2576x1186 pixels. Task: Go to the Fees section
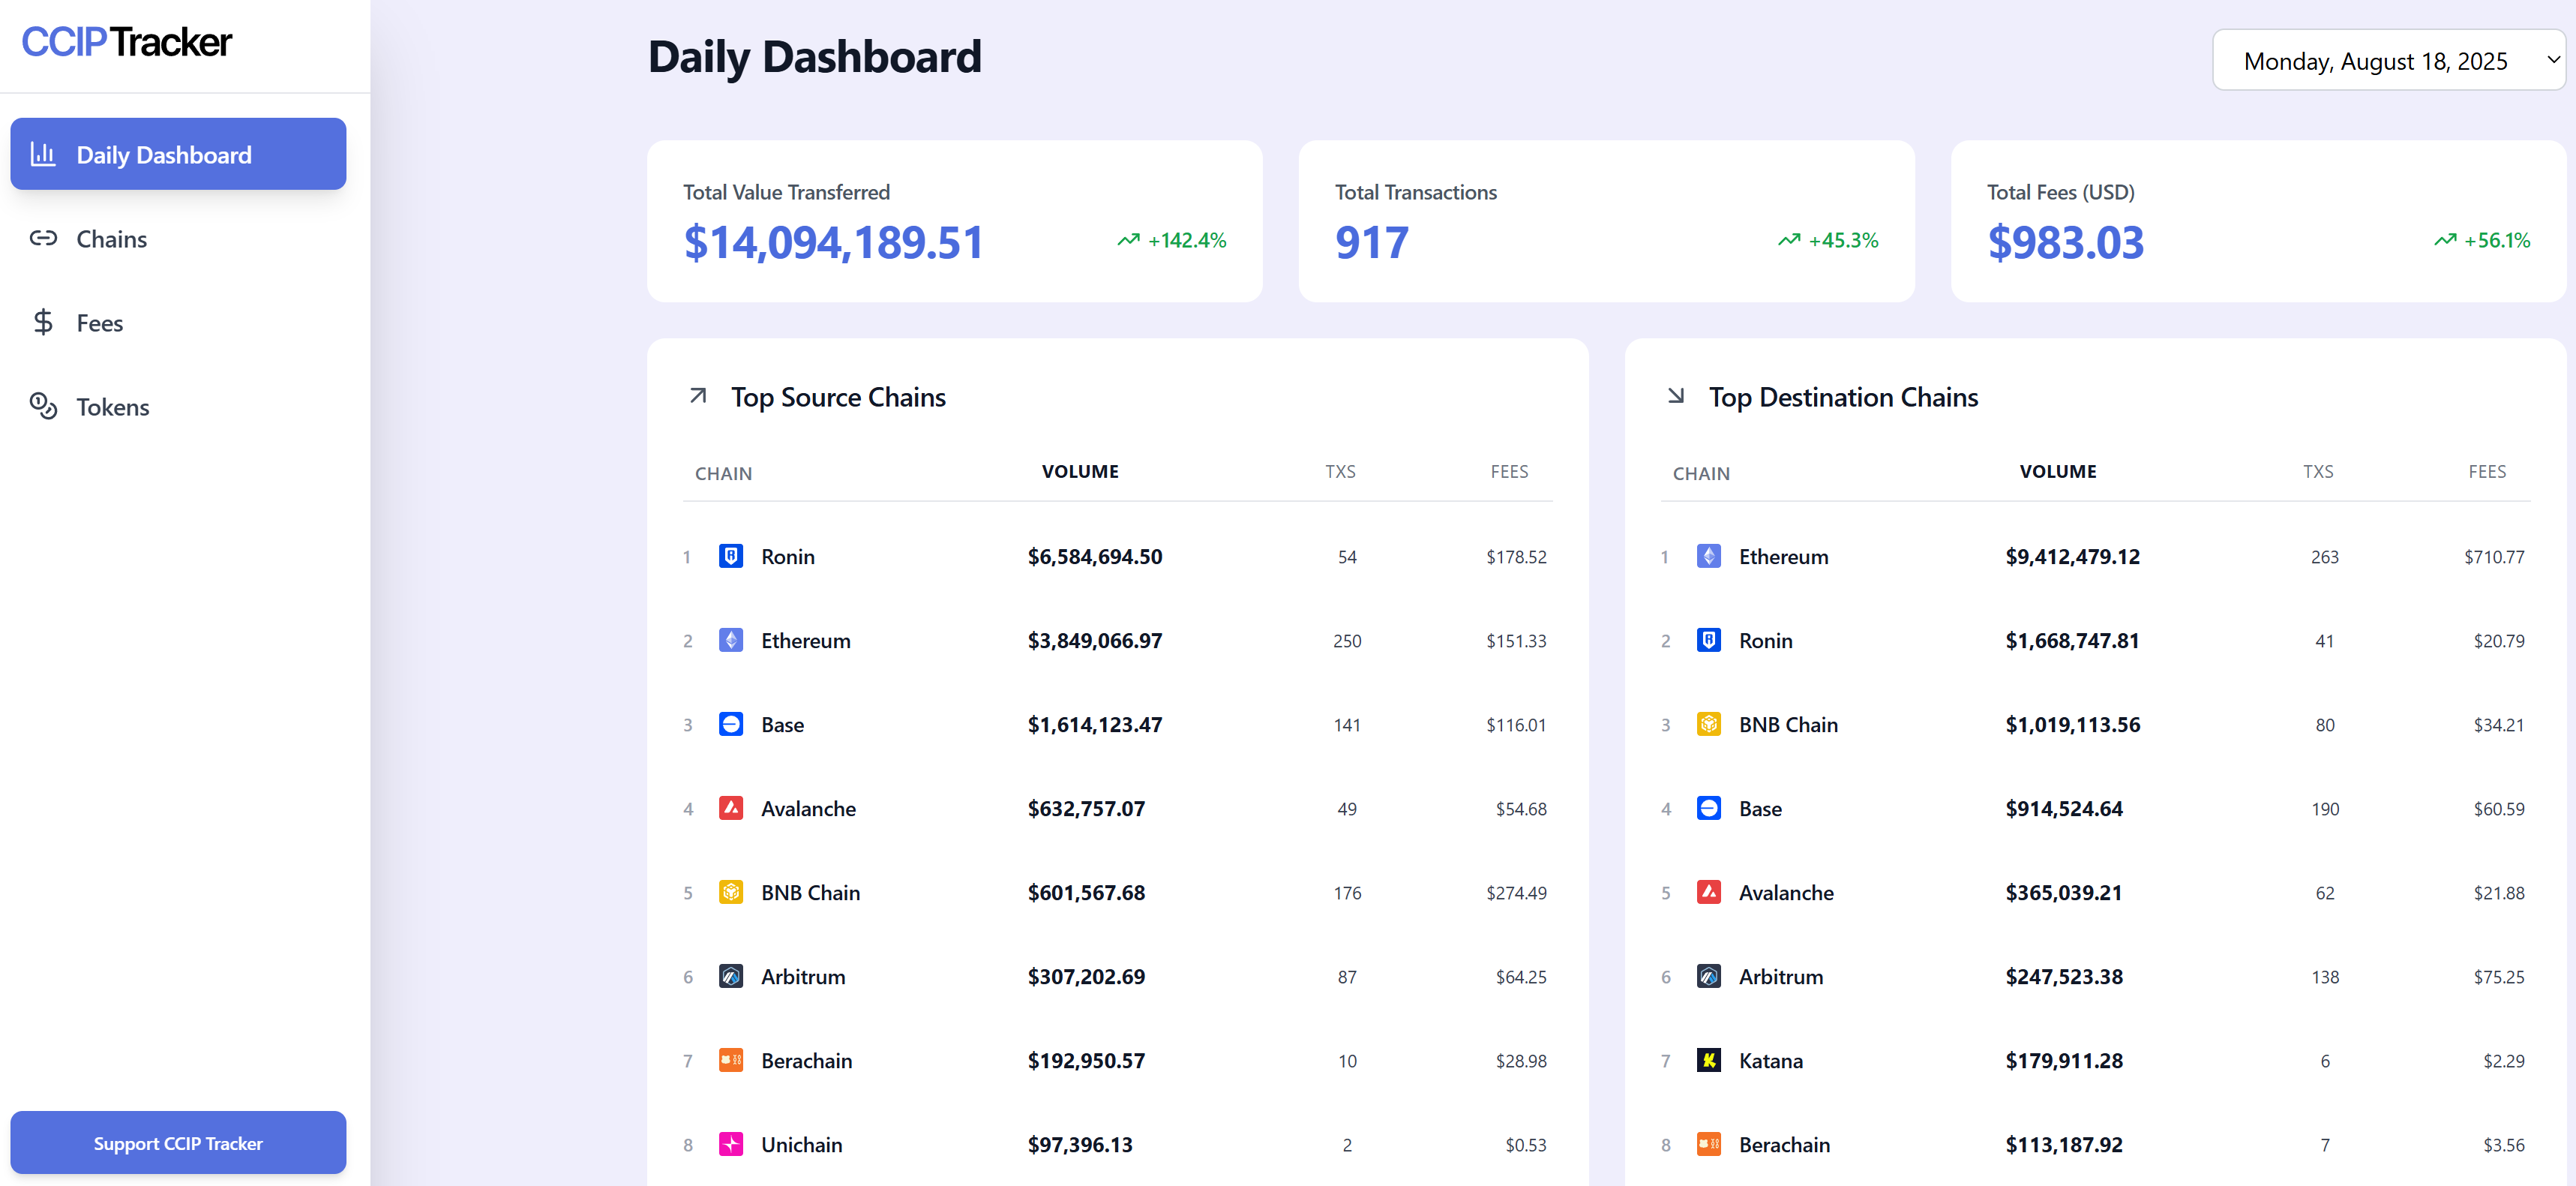pyautogui.click(x=99, y=323)
